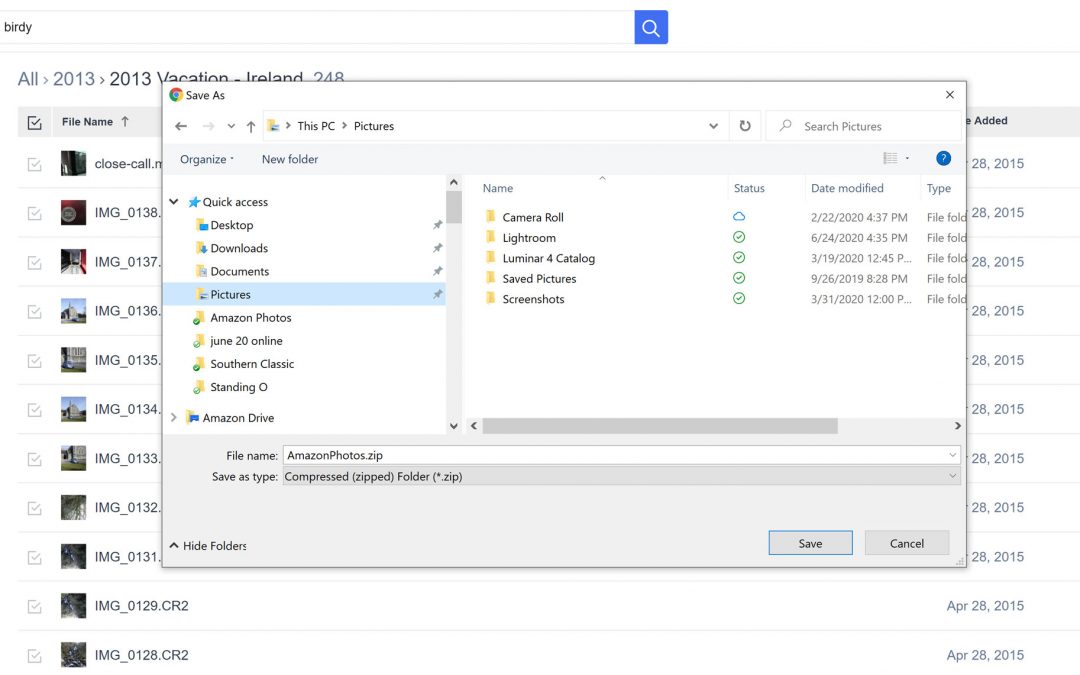
Task: Click the blue search magnifier button
Action: pos(651,27)
